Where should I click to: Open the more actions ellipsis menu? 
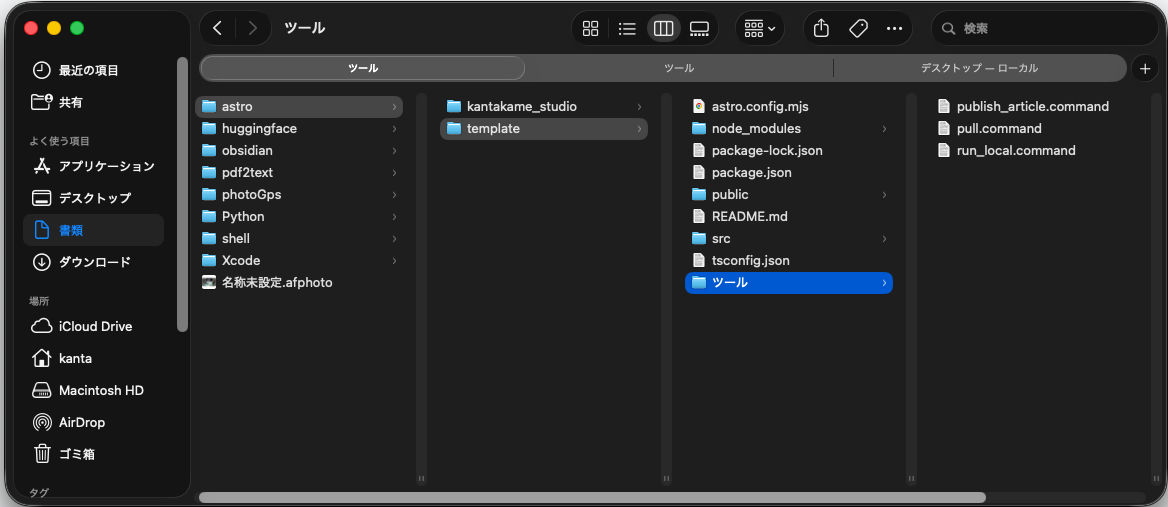click(x=895, y=28)
